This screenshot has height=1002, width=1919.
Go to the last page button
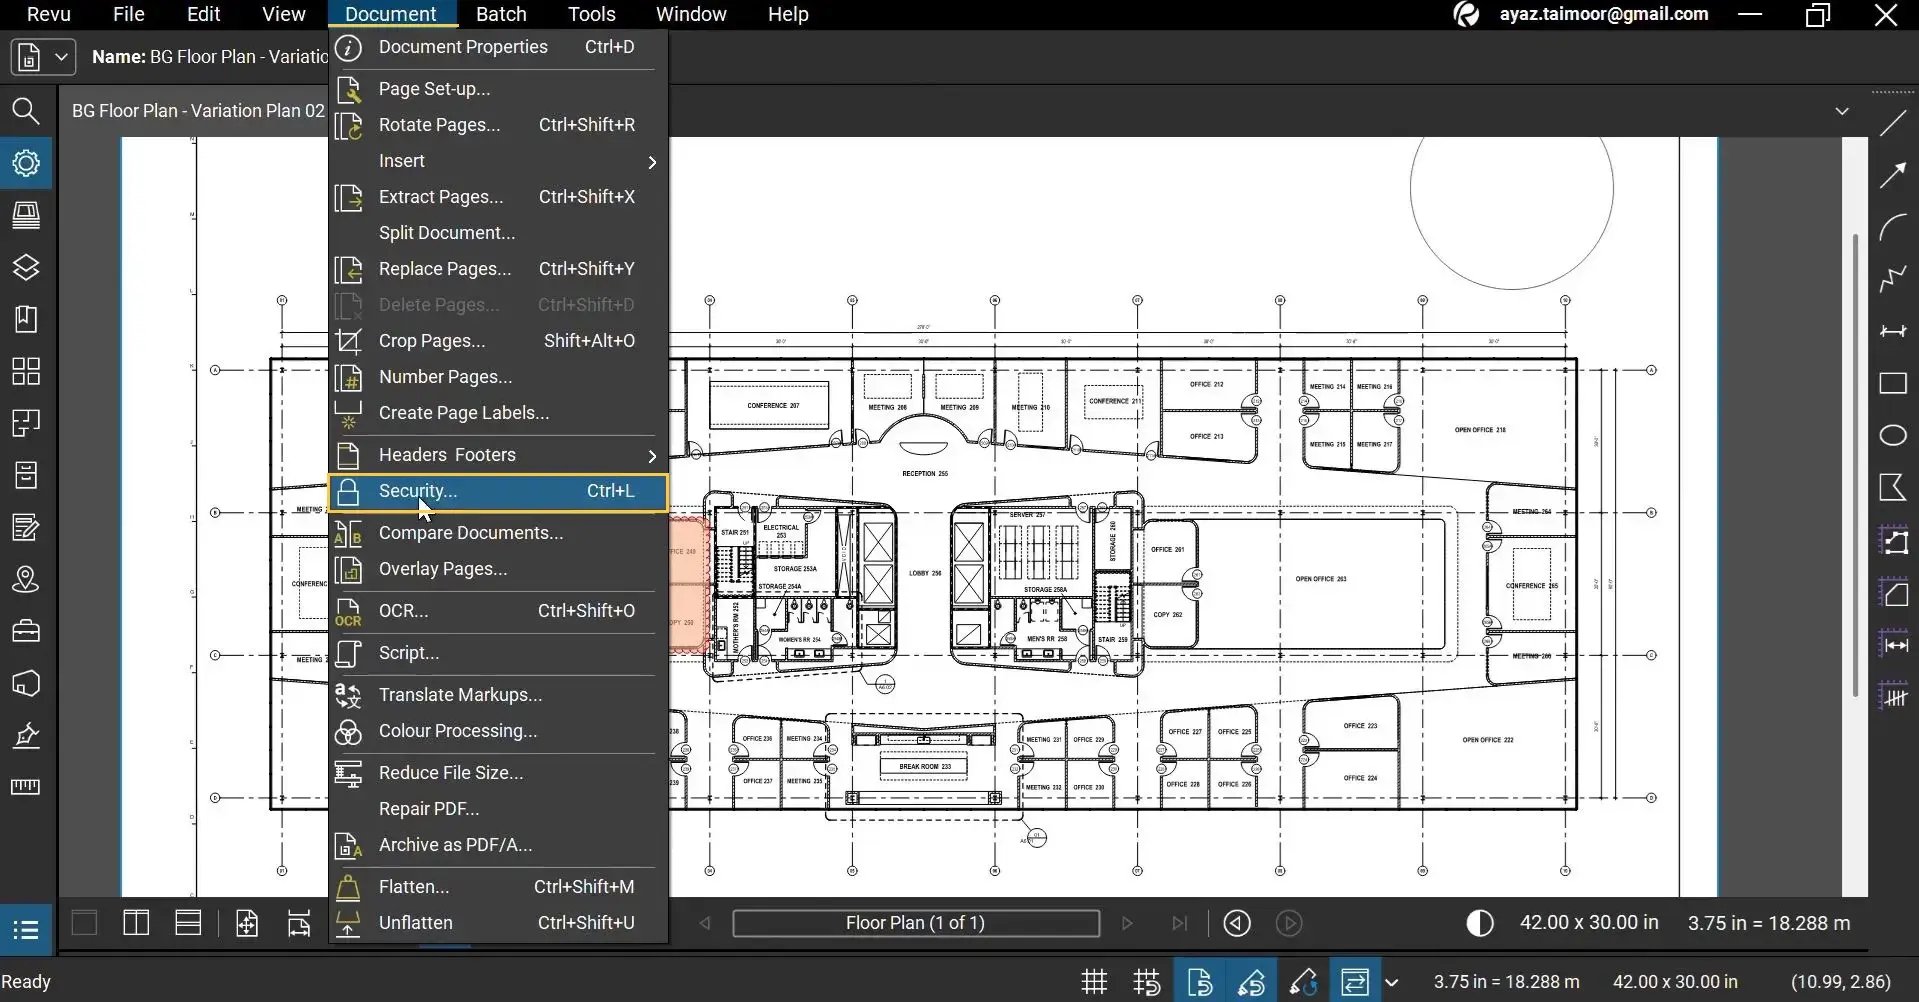tap(1179, 923)
